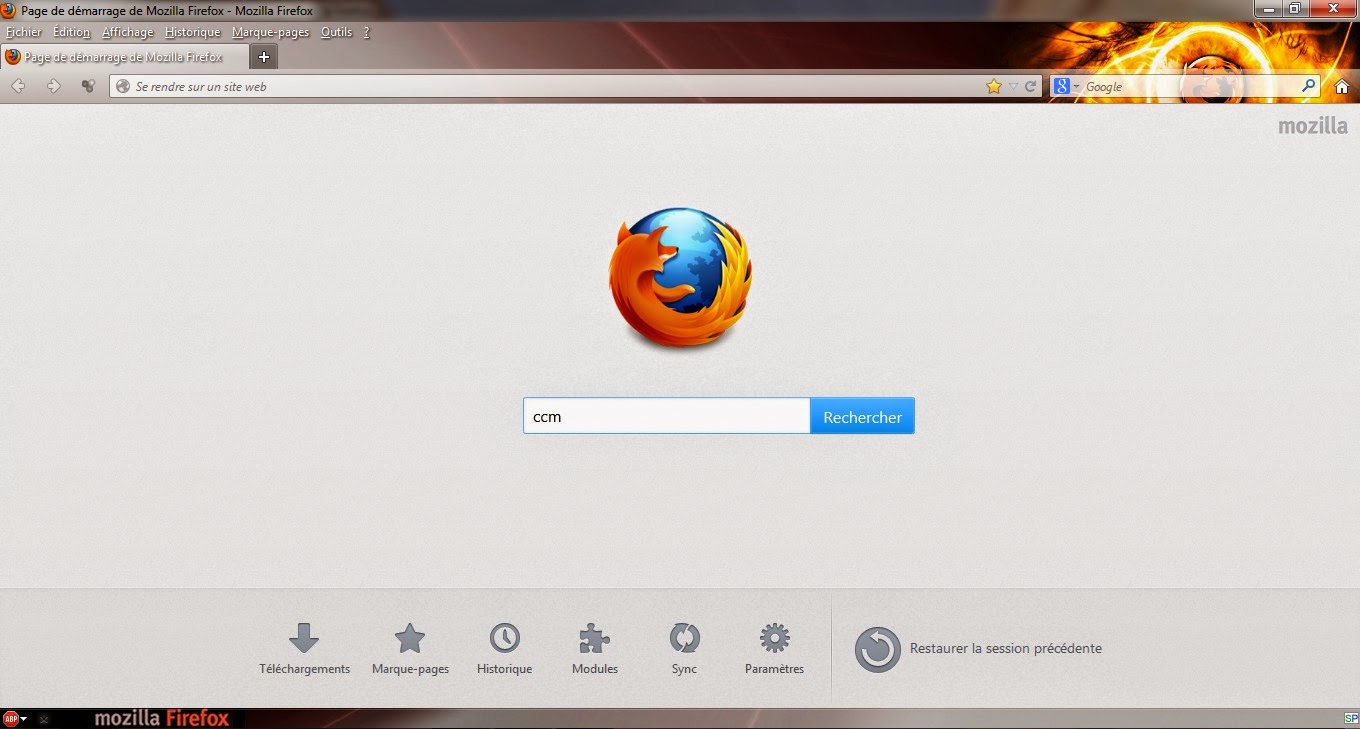Go back with the Back arrow
Image resolution: width=1360 pixels, height=729 pixels.
[18, 86]
